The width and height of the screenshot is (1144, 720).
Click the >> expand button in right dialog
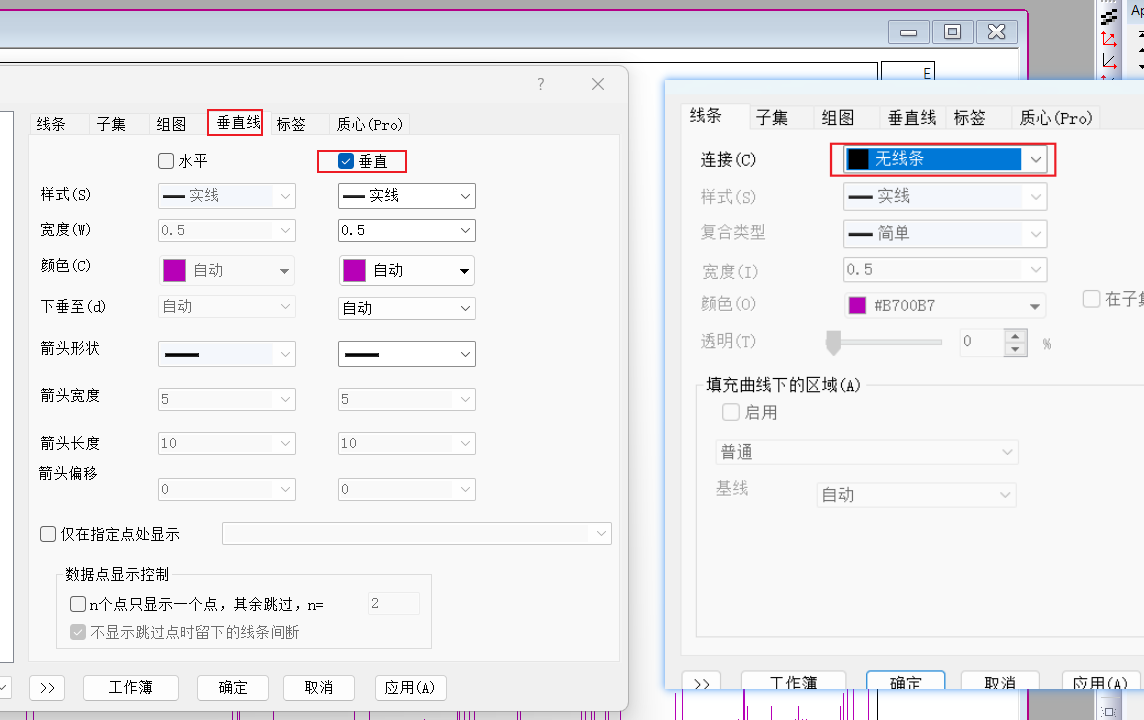[x=702, y=681]
